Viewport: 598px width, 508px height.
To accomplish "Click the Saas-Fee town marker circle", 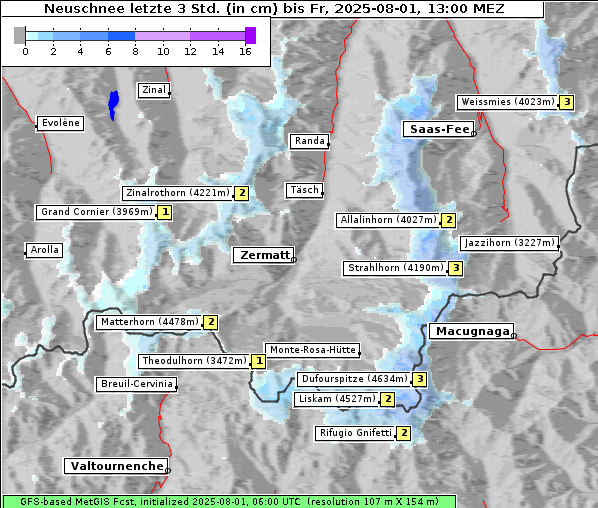I will tap(474, 134).
